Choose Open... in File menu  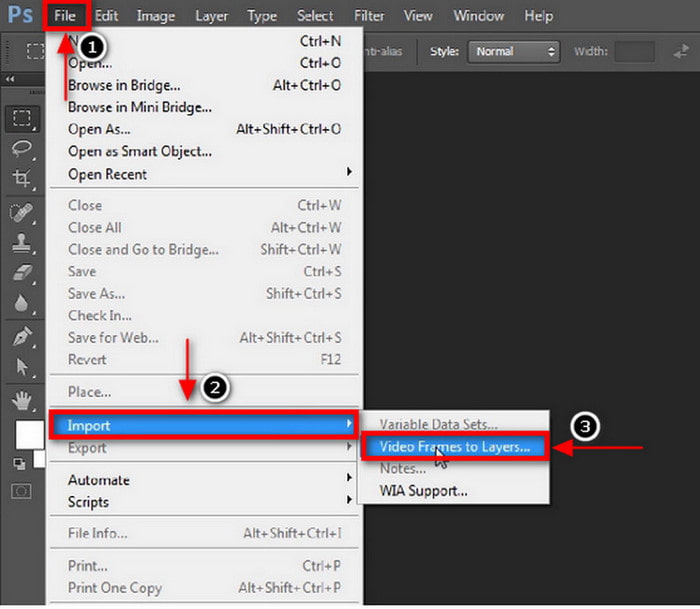pos(204,63)
